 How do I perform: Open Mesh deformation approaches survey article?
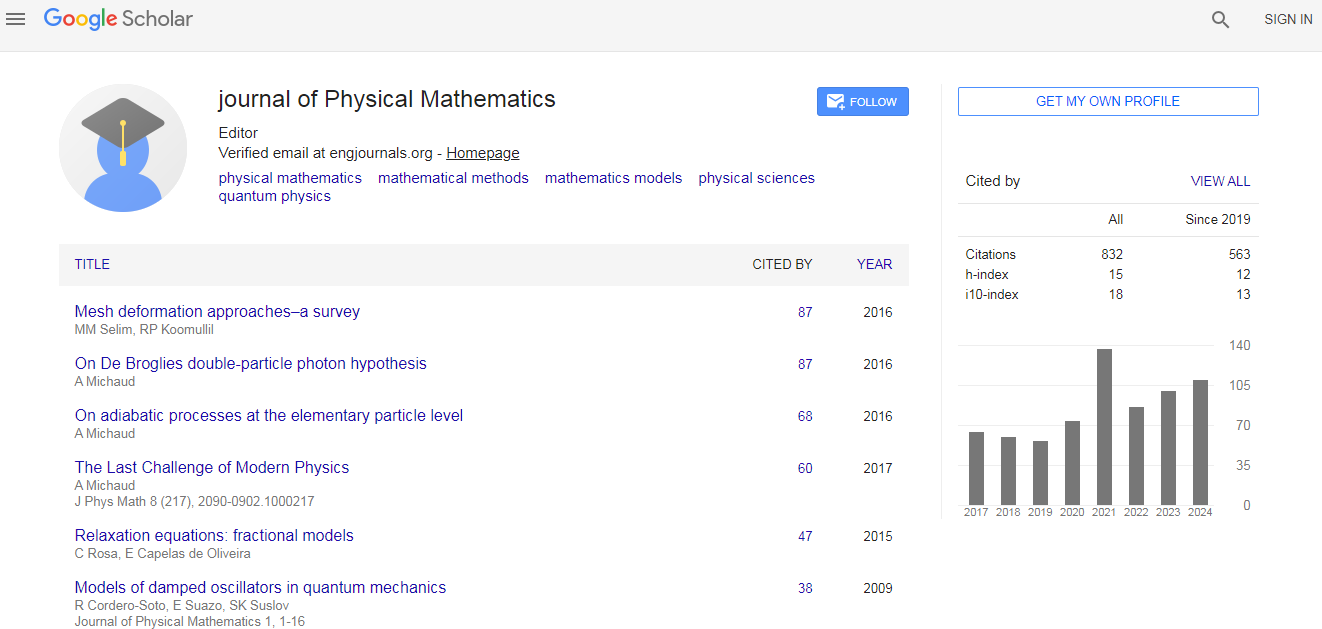[217, 311]
